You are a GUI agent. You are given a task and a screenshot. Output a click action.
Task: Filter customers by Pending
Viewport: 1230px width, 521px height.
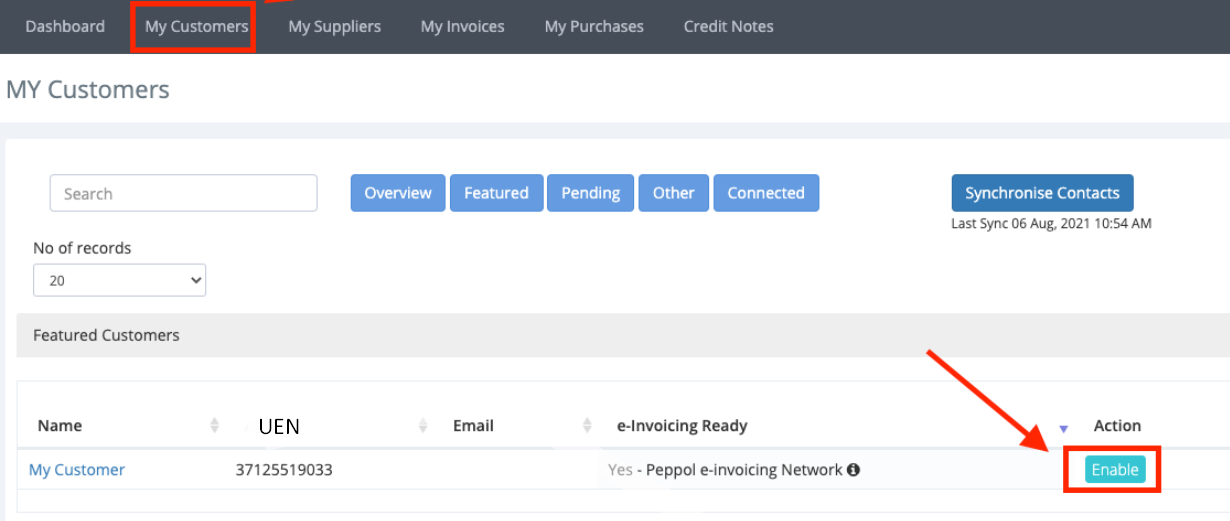[x=590, y=193]
